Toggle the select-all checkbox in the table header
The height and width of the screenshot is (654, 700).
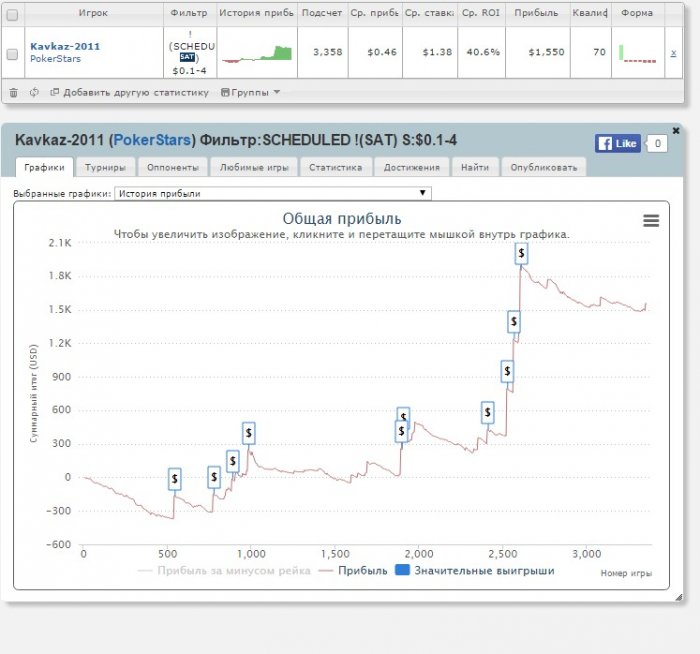tap(12, 14)
